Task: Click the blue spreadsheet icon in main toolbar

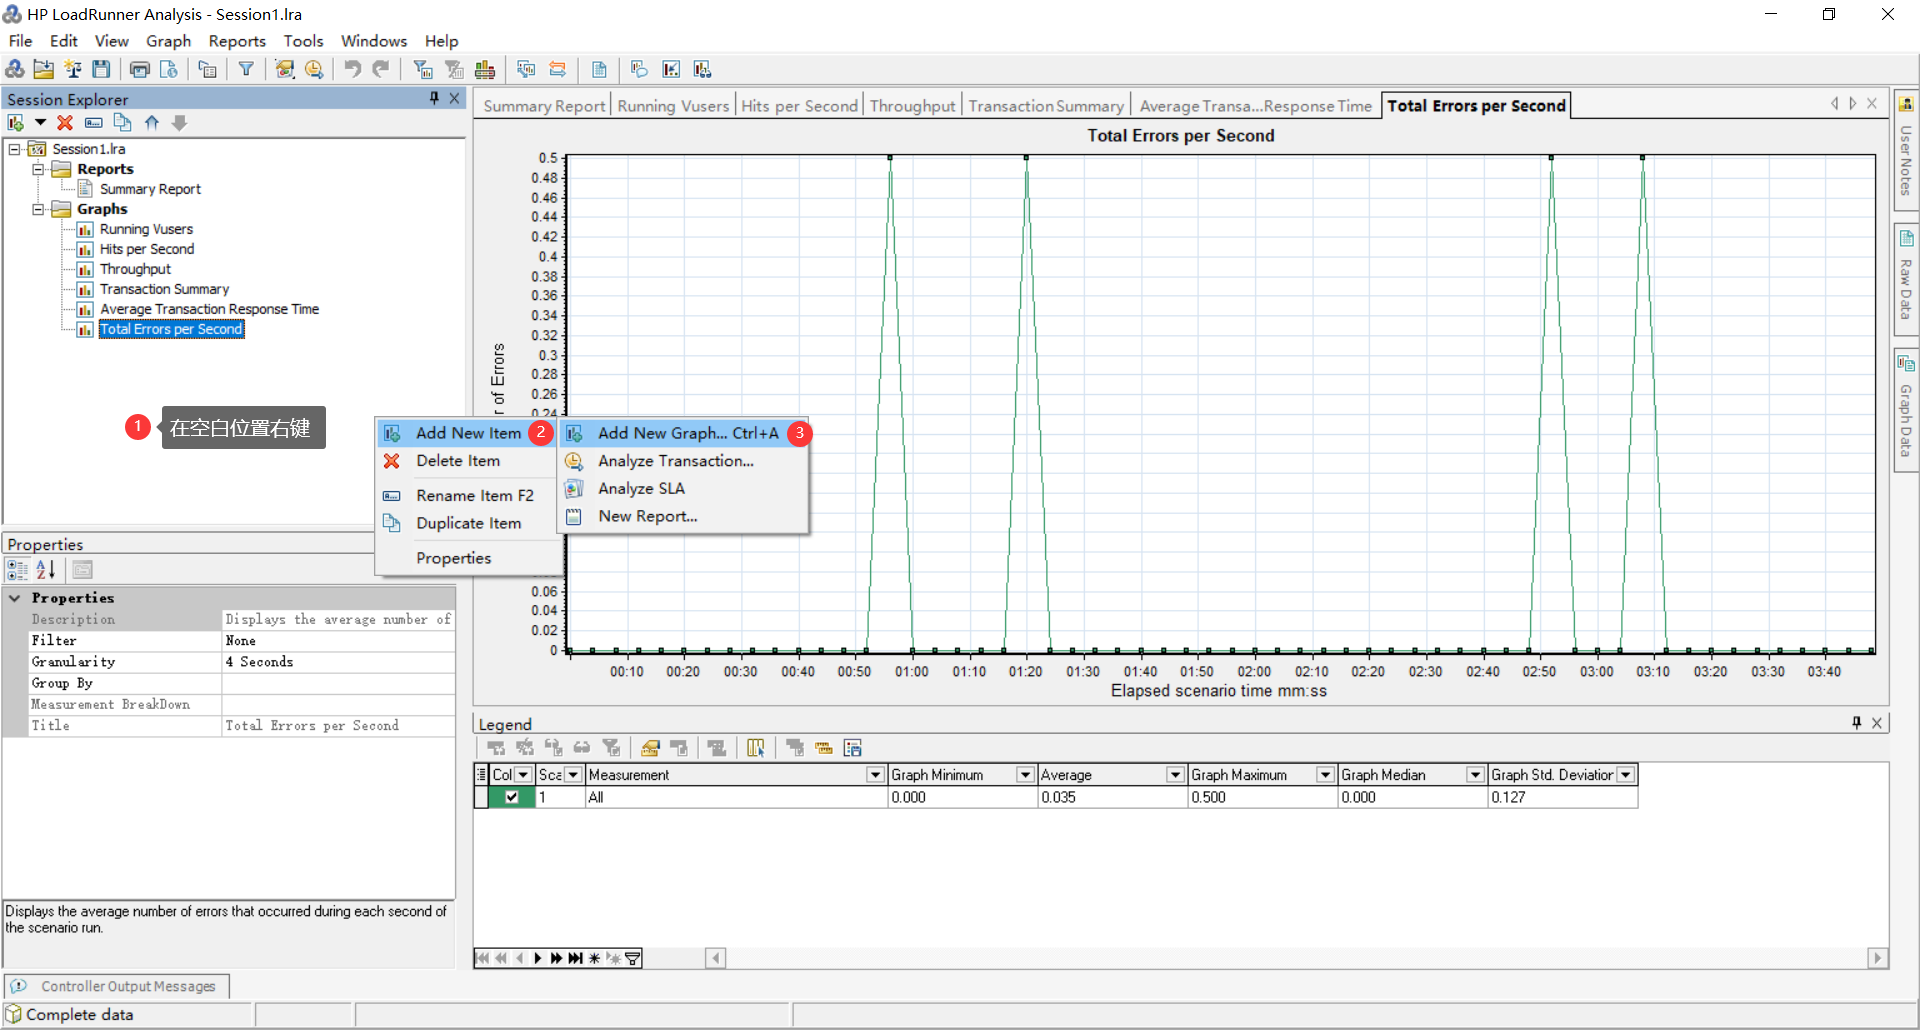Action: point(599,69)
